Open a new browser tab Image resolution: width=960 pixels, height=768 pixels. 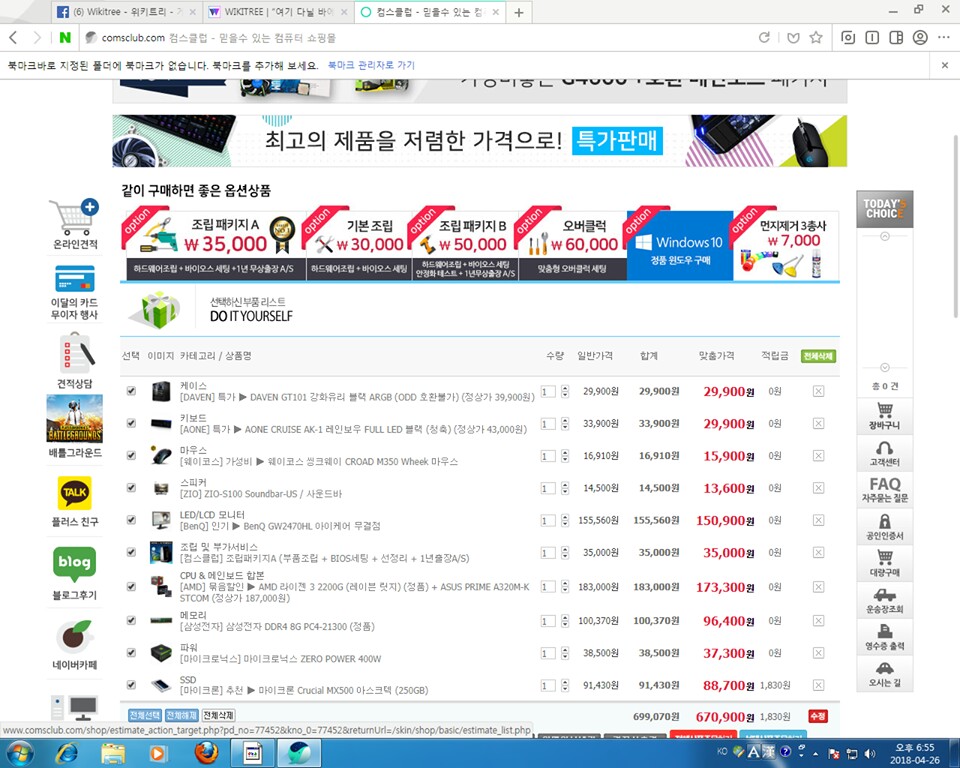pos(519,12)
